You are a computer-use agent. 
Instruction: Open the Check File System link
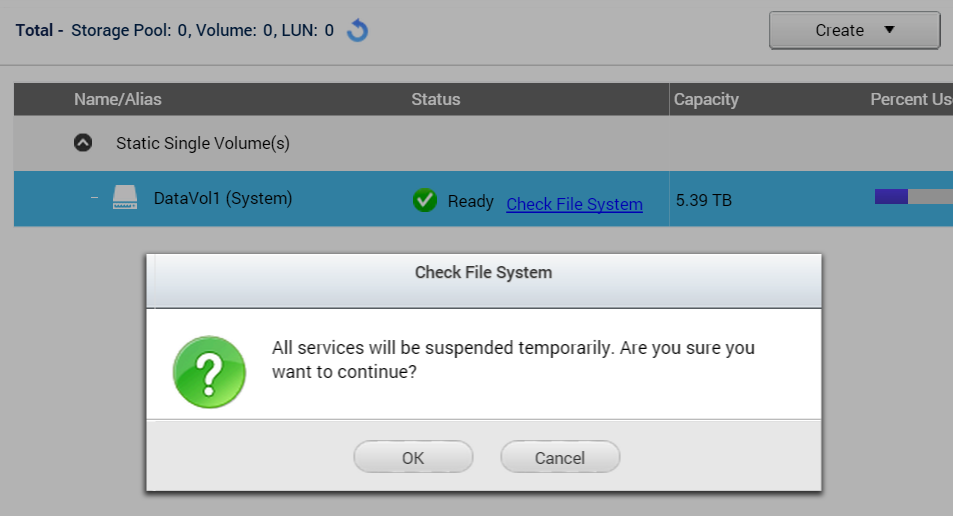[574, 204]
